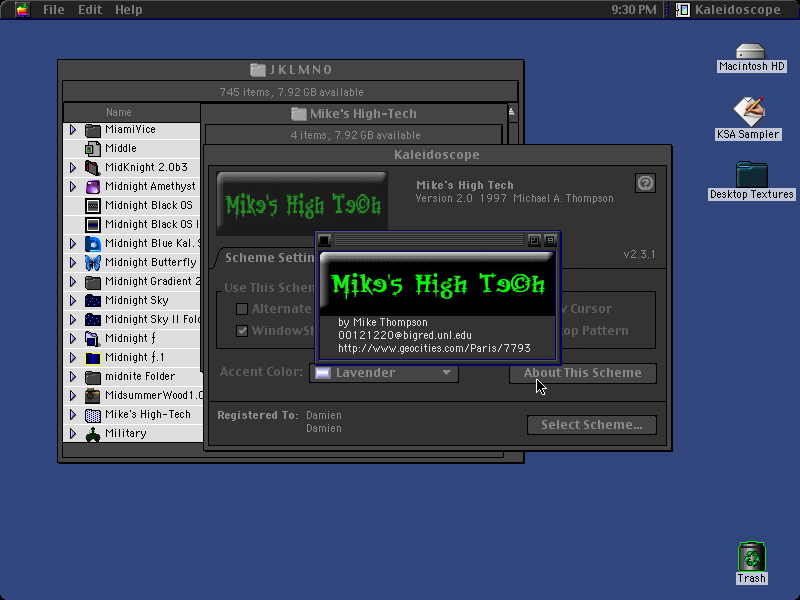Select the Midnight Black OS I scheme icon

(x=92, y=224)
